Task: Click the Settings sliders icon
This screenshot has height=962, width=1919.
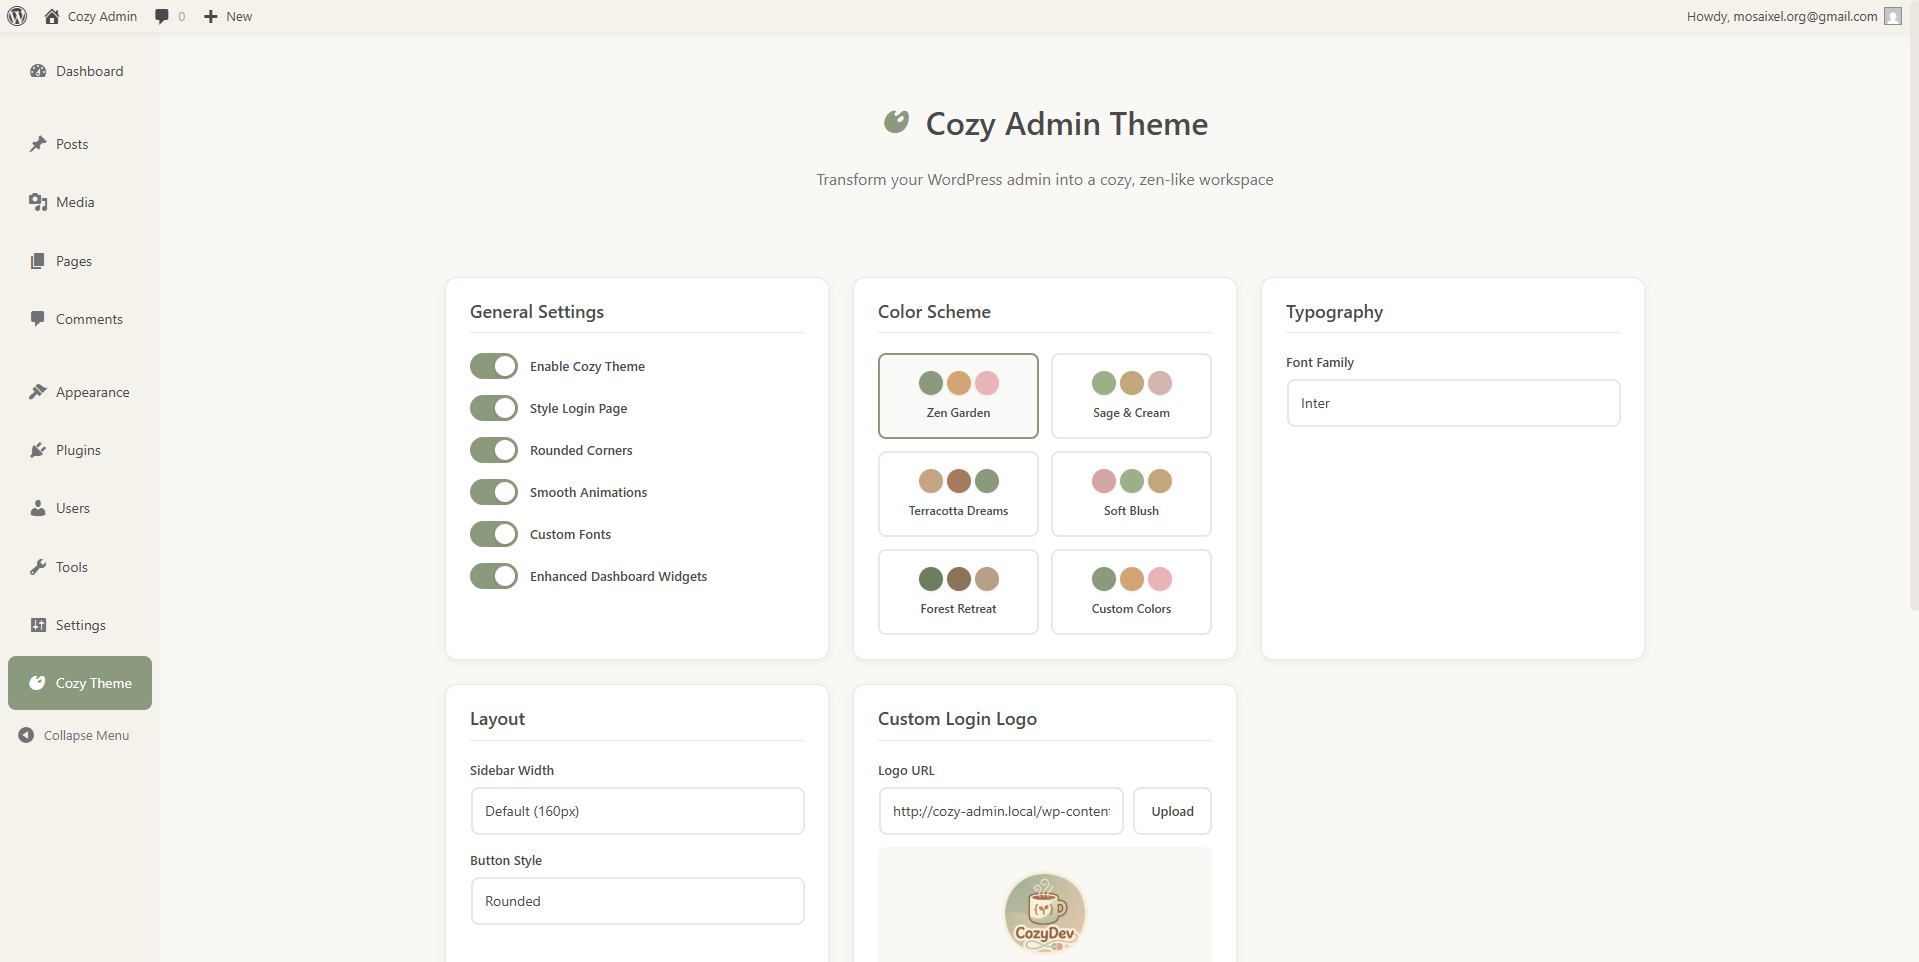Action: tap(38, 625)
